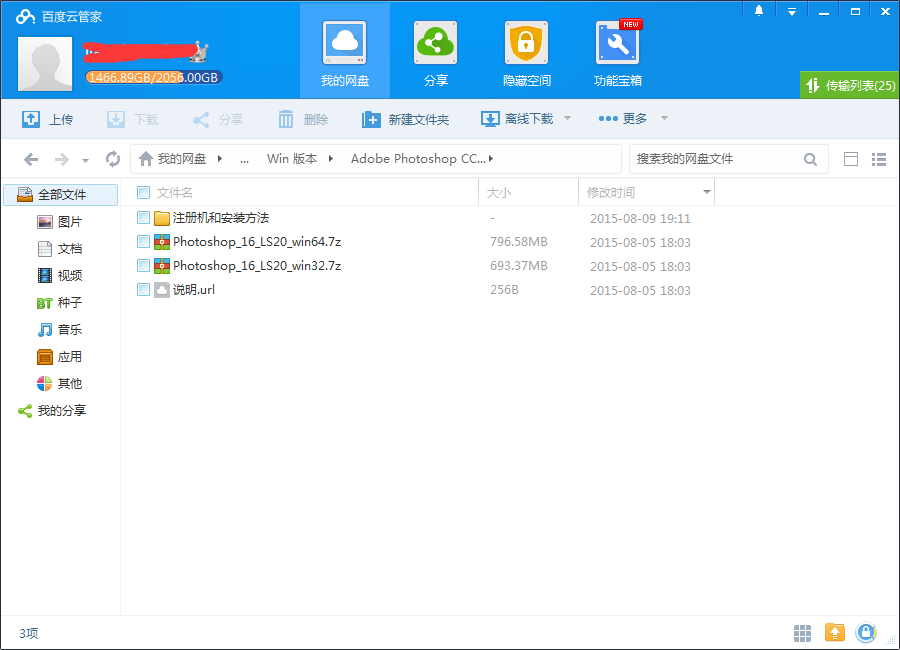Filter by 视频 videos

(60, 276)
